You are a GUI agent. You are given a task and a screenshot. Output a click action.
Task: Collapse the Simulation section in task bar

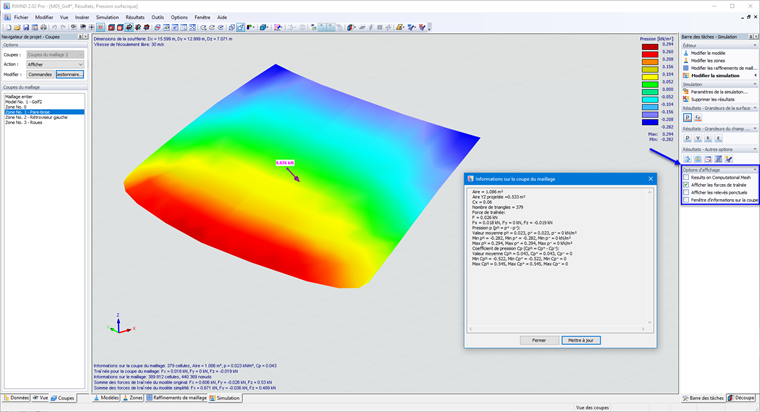point(755,84)
